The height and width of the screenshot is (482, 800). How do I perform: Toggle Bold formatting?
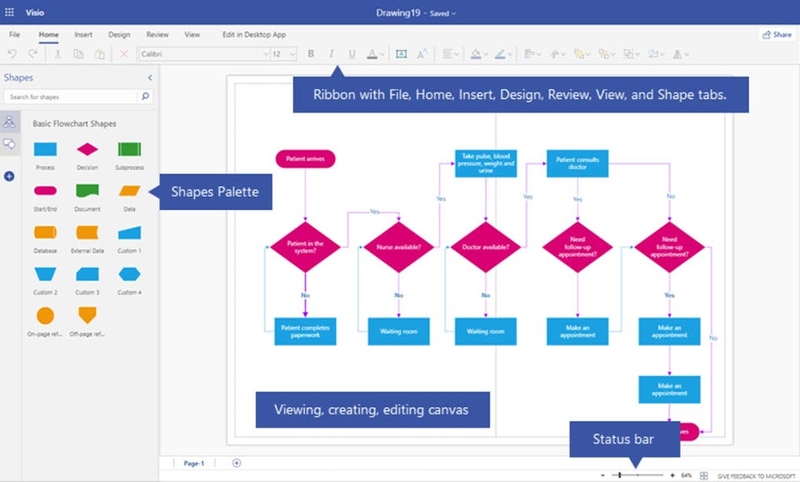click(311, 54)
